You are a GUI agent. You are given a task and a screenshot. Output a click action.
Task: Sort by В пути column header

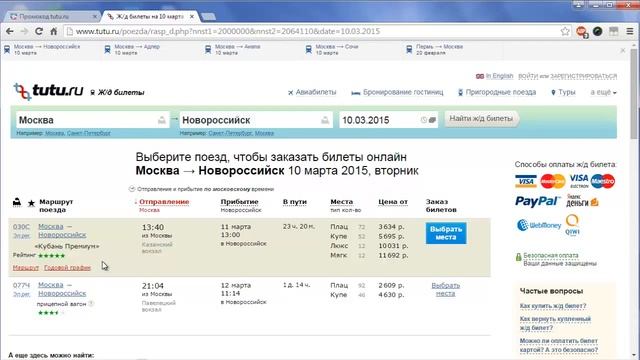coord(295,202)
